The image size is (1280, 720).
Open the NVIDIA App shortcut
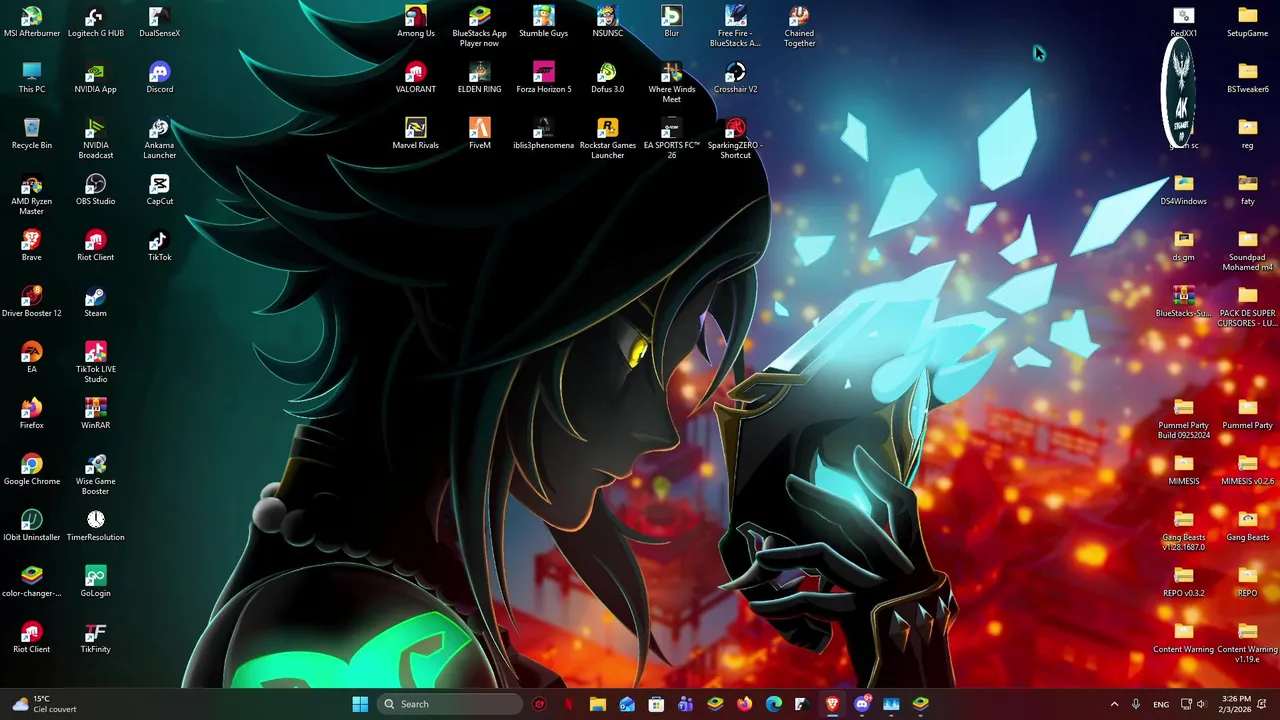click(96, 78)
